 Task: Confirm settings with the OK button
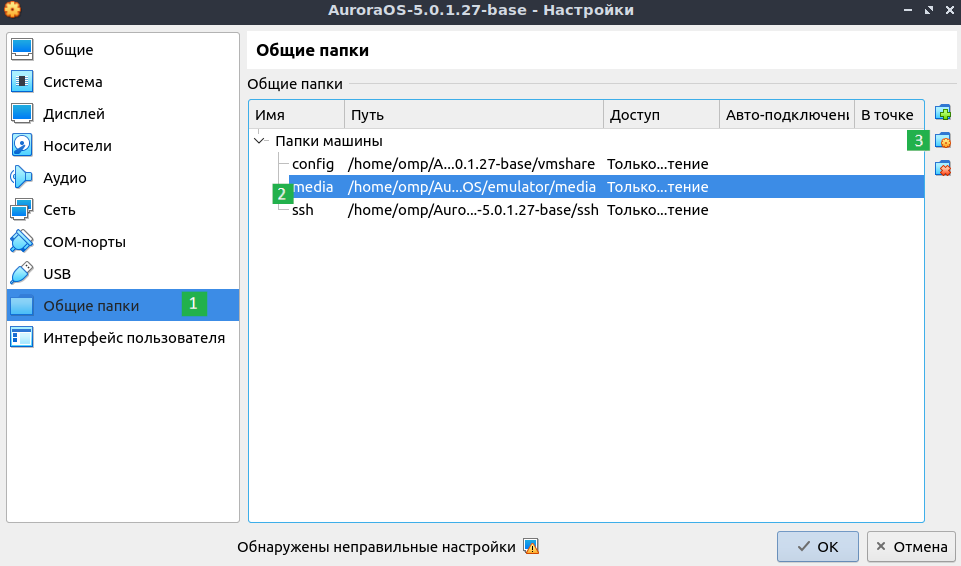click(818, 546)
